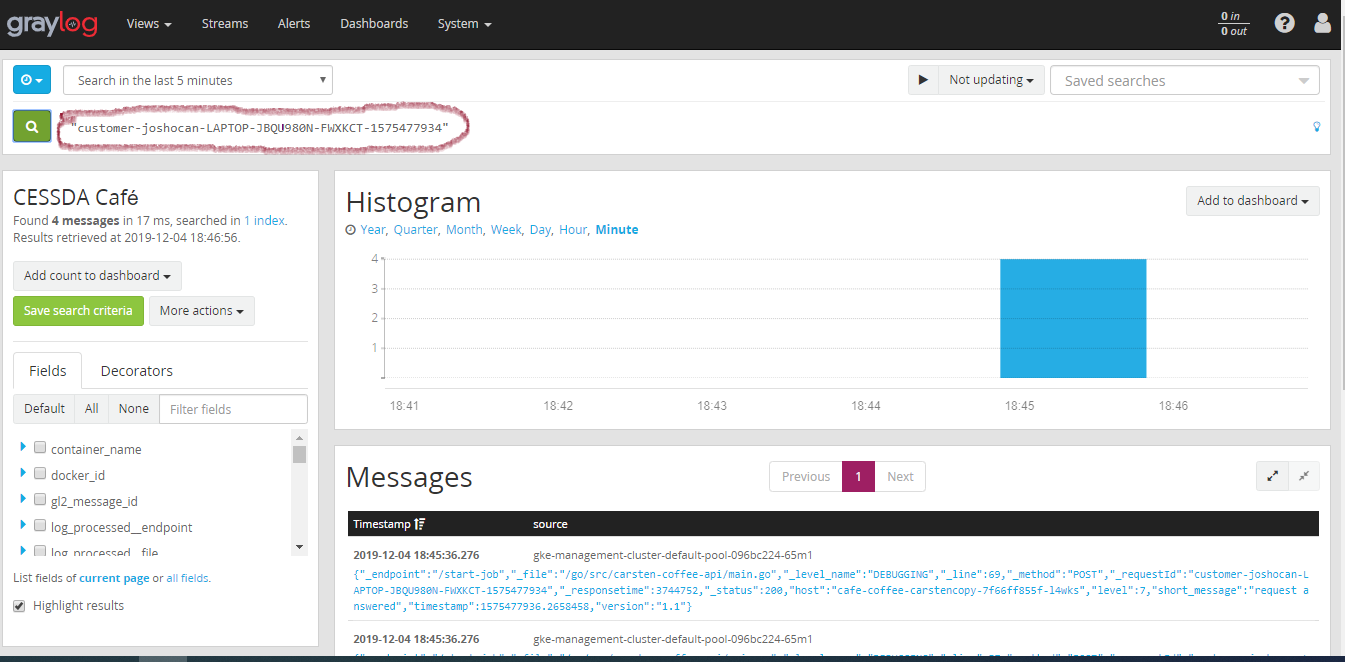Check the container_name field checkbox

[x=40, y=448]
